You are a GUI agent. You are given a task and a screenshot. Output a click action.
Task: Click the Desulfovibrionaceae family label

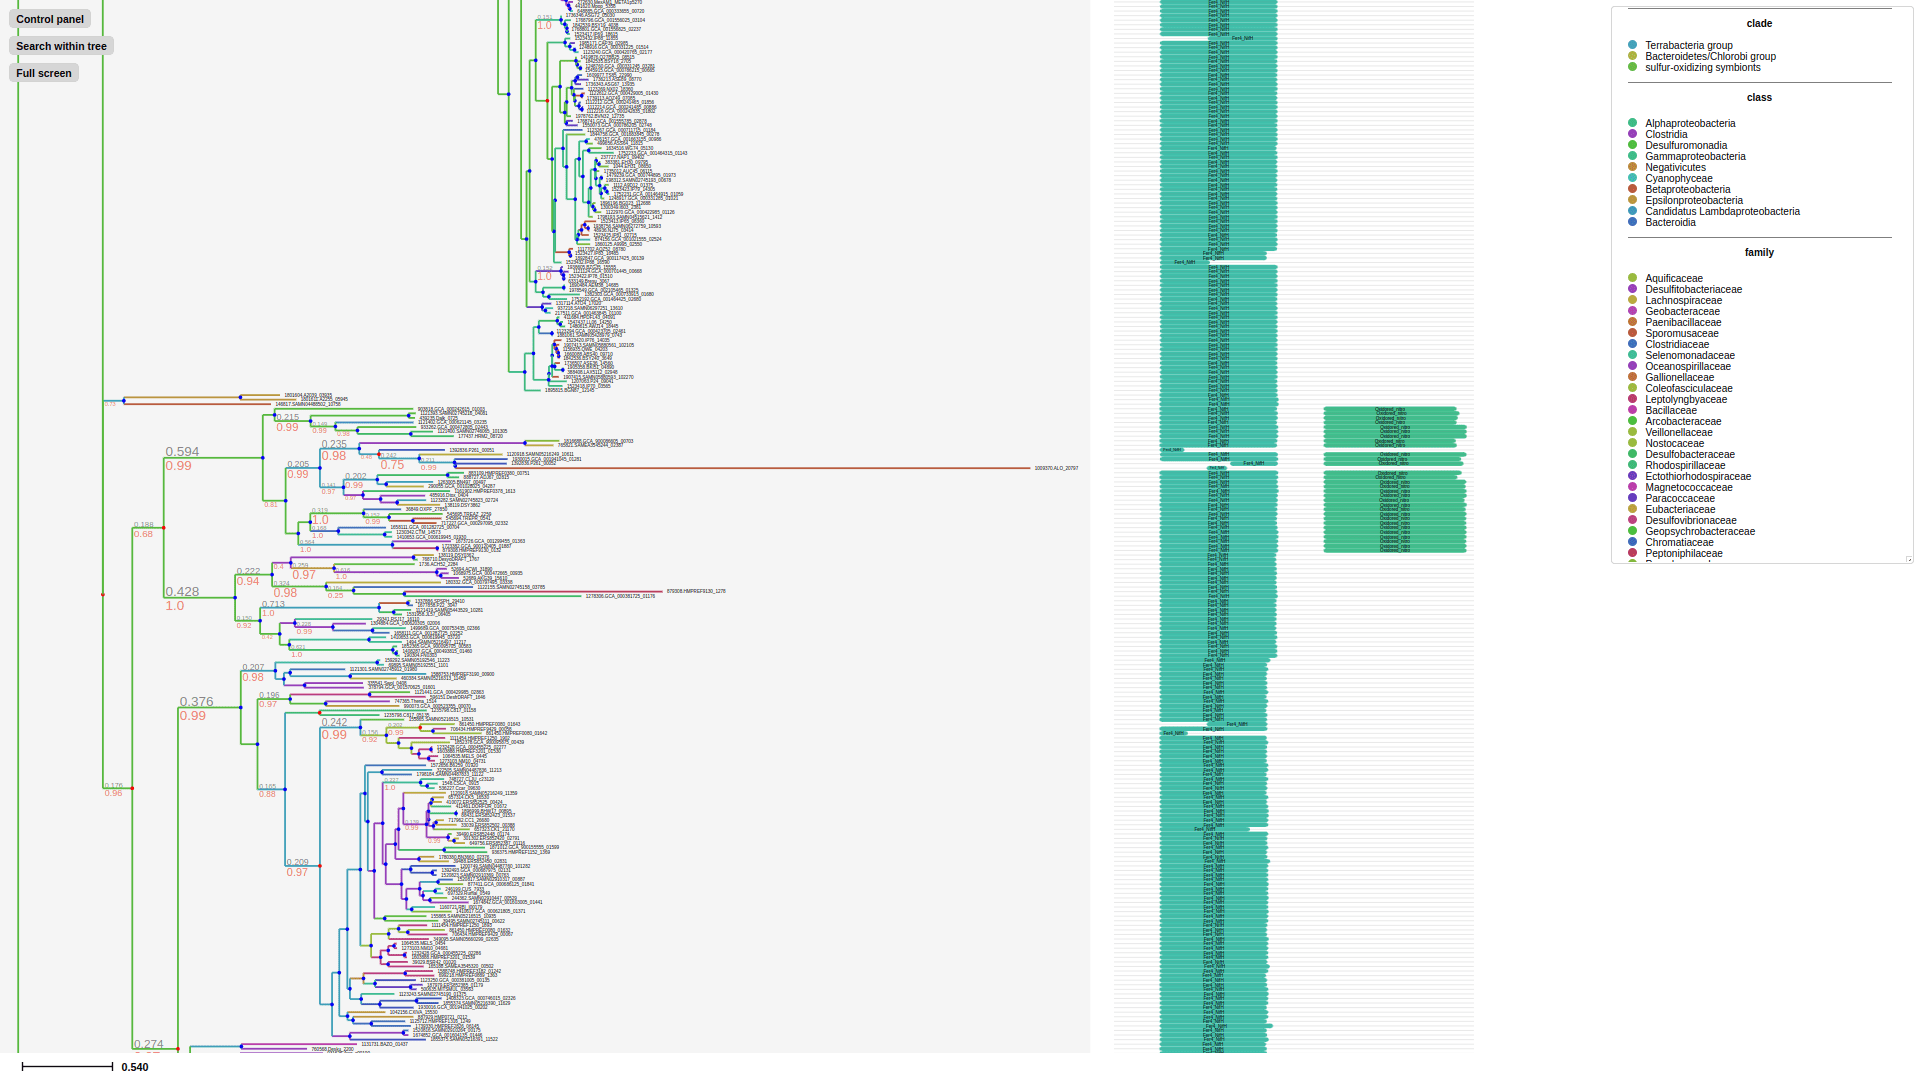[1691, 520]
